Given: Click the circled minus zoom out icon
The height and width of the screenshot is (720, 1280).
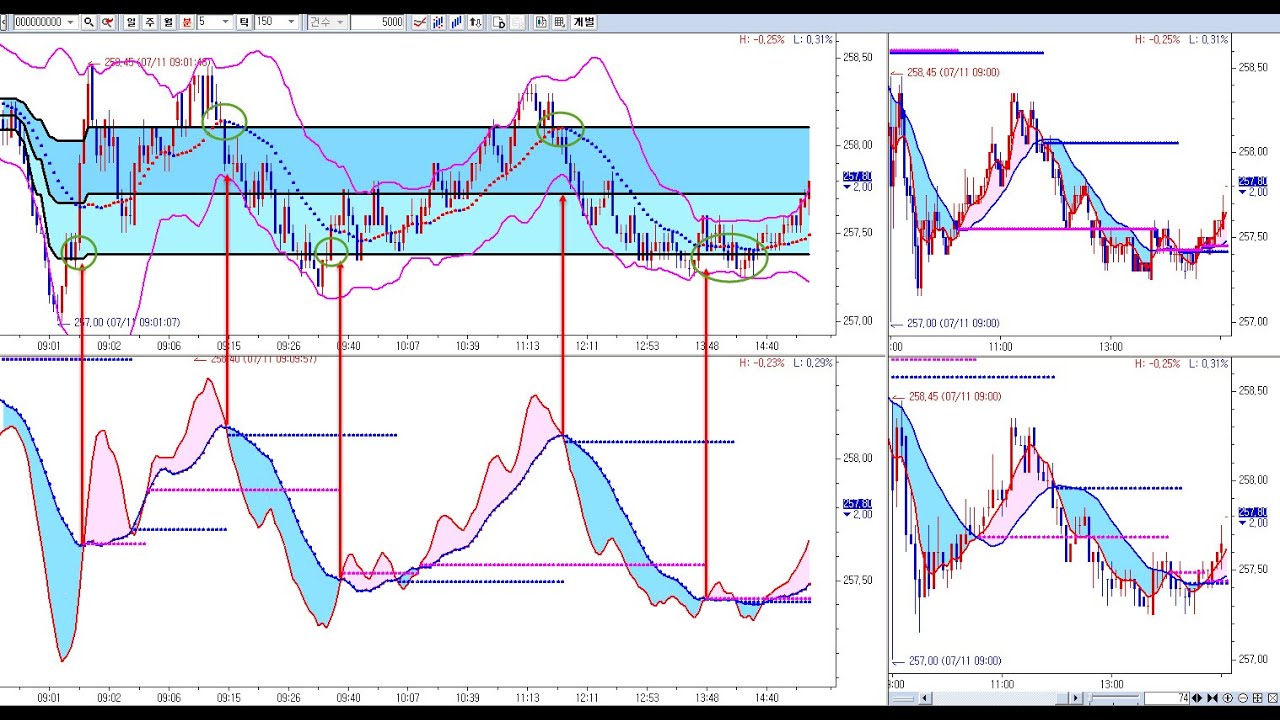Looking at the screenshot, I should pos(1243,698).
